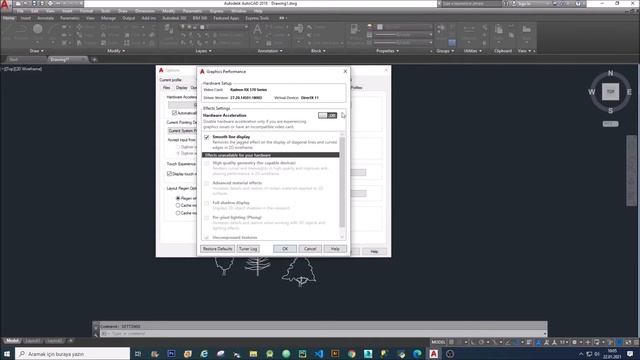Viewport: 640px width, 360px height.
Task: Expand the Block panel
Action: [x=318, y=51]
